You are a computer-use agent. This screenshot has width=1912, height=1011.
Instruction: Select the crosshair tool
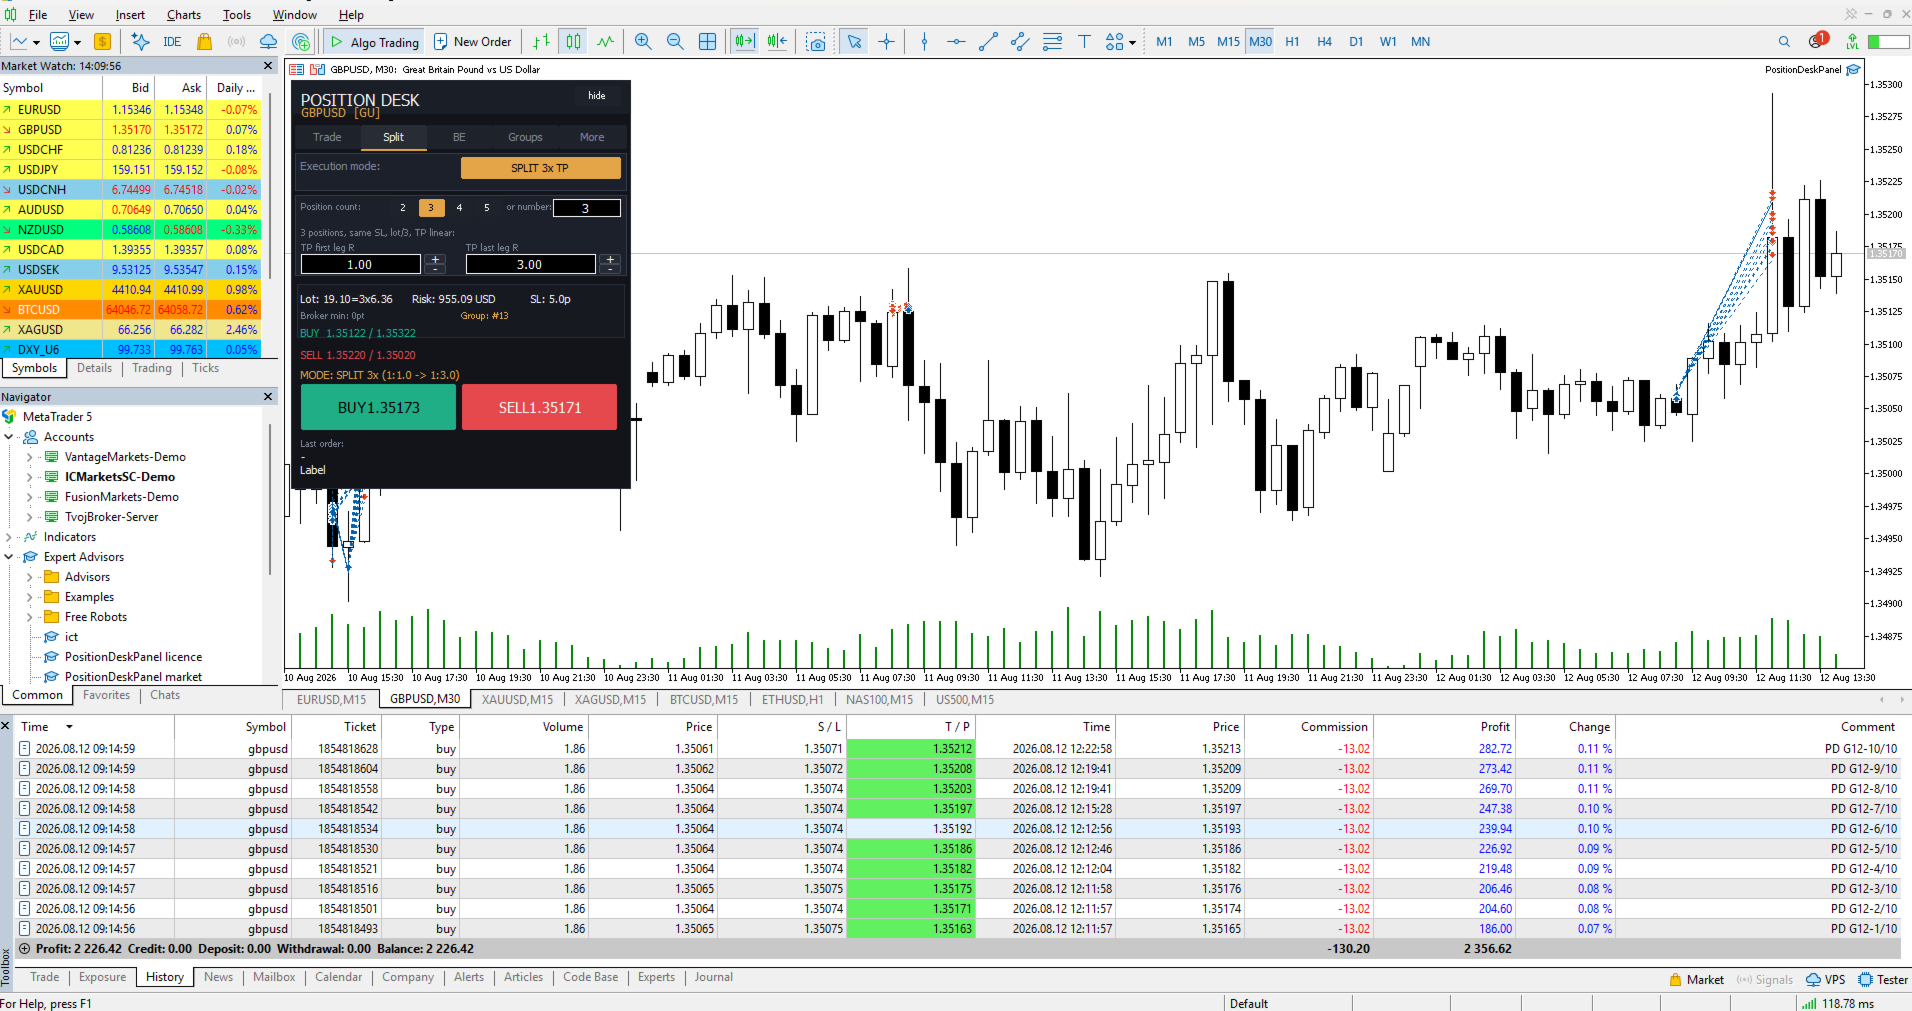pyautogui.click(x=886, y=42)
